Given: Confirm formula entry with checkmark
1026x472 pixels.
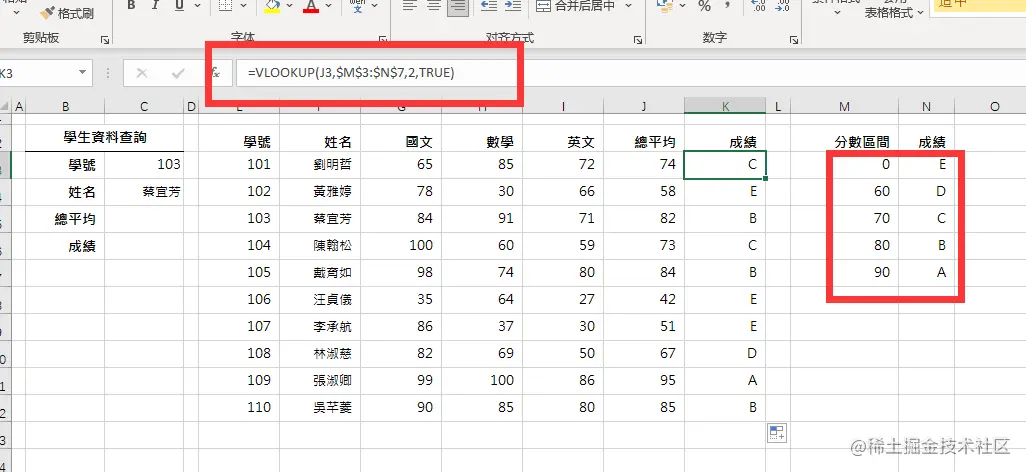Looking at the screenshot, I should (x=177, y=73).
